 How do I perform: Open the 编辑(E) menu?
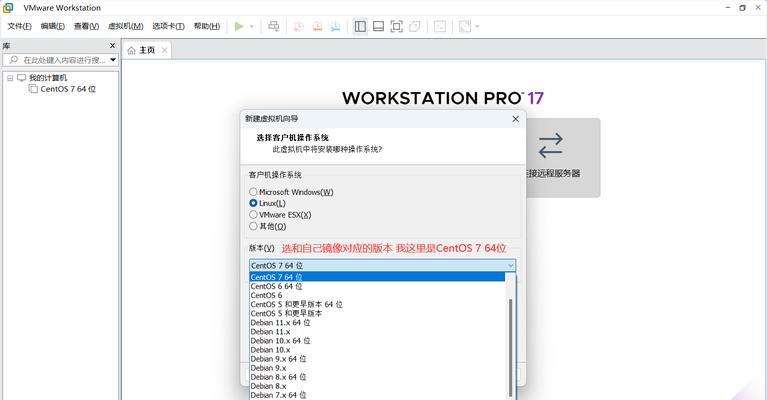click(52, 26)
